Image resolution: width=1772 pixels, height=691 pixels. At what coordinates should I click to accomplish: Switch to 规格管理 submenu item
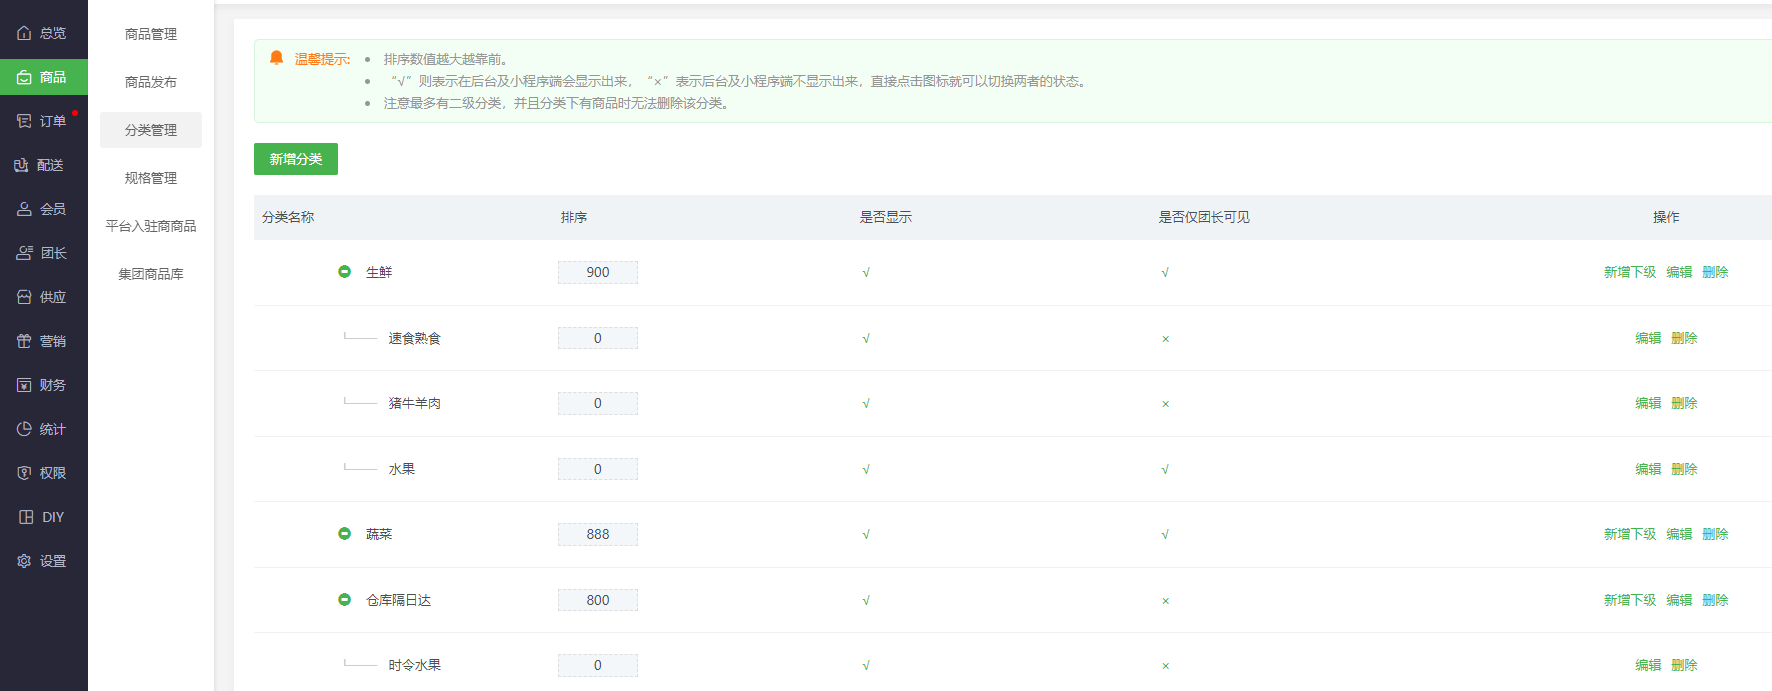tap(151, 178)
